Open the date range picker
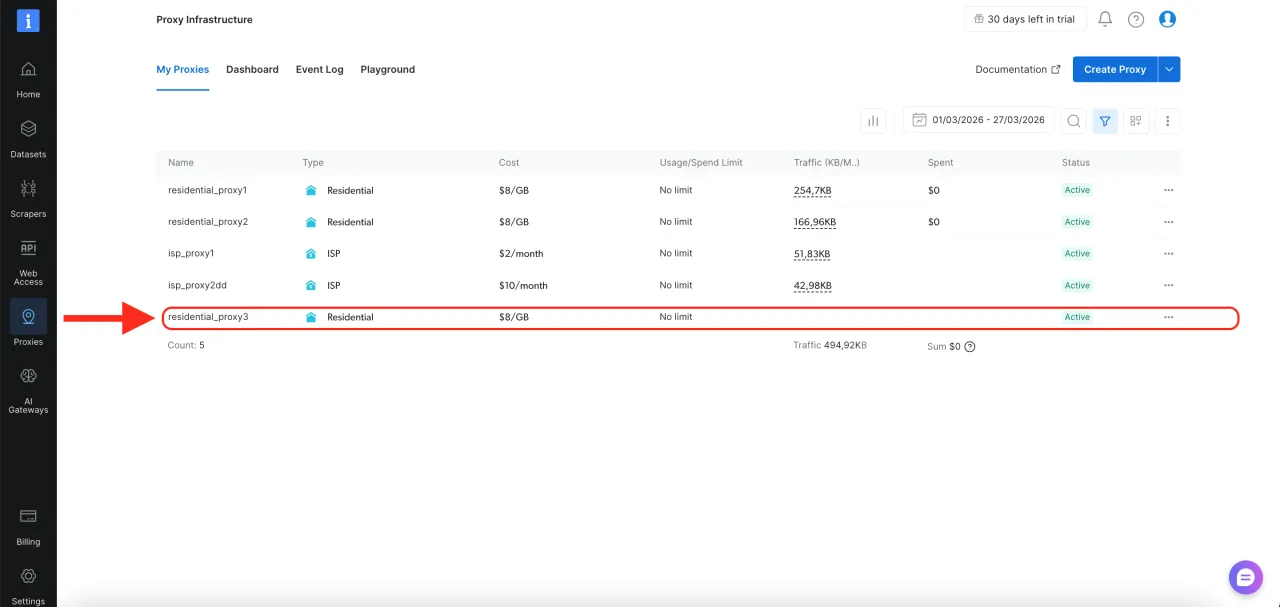The width and height of the screenshot is (1280, 607). pyautogui.click(x=978, y=120)
